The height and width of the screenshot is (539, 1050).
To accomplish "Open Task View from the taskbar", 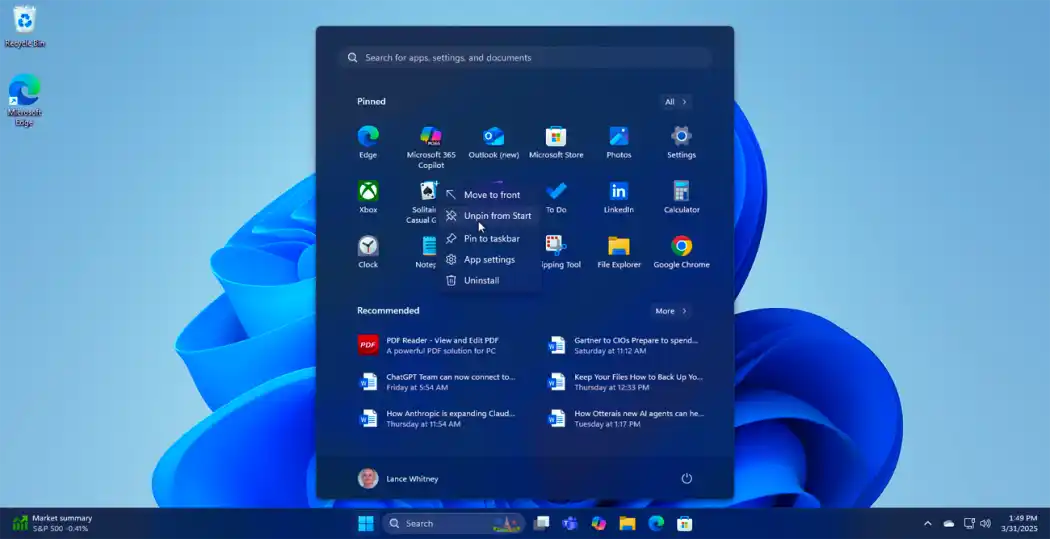I will click(541, 524).
